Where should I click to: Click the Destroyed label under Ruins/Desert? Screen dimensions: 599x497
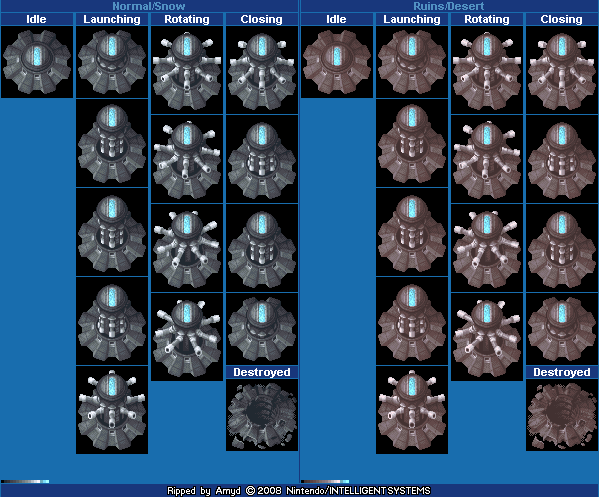pos(562,372)
